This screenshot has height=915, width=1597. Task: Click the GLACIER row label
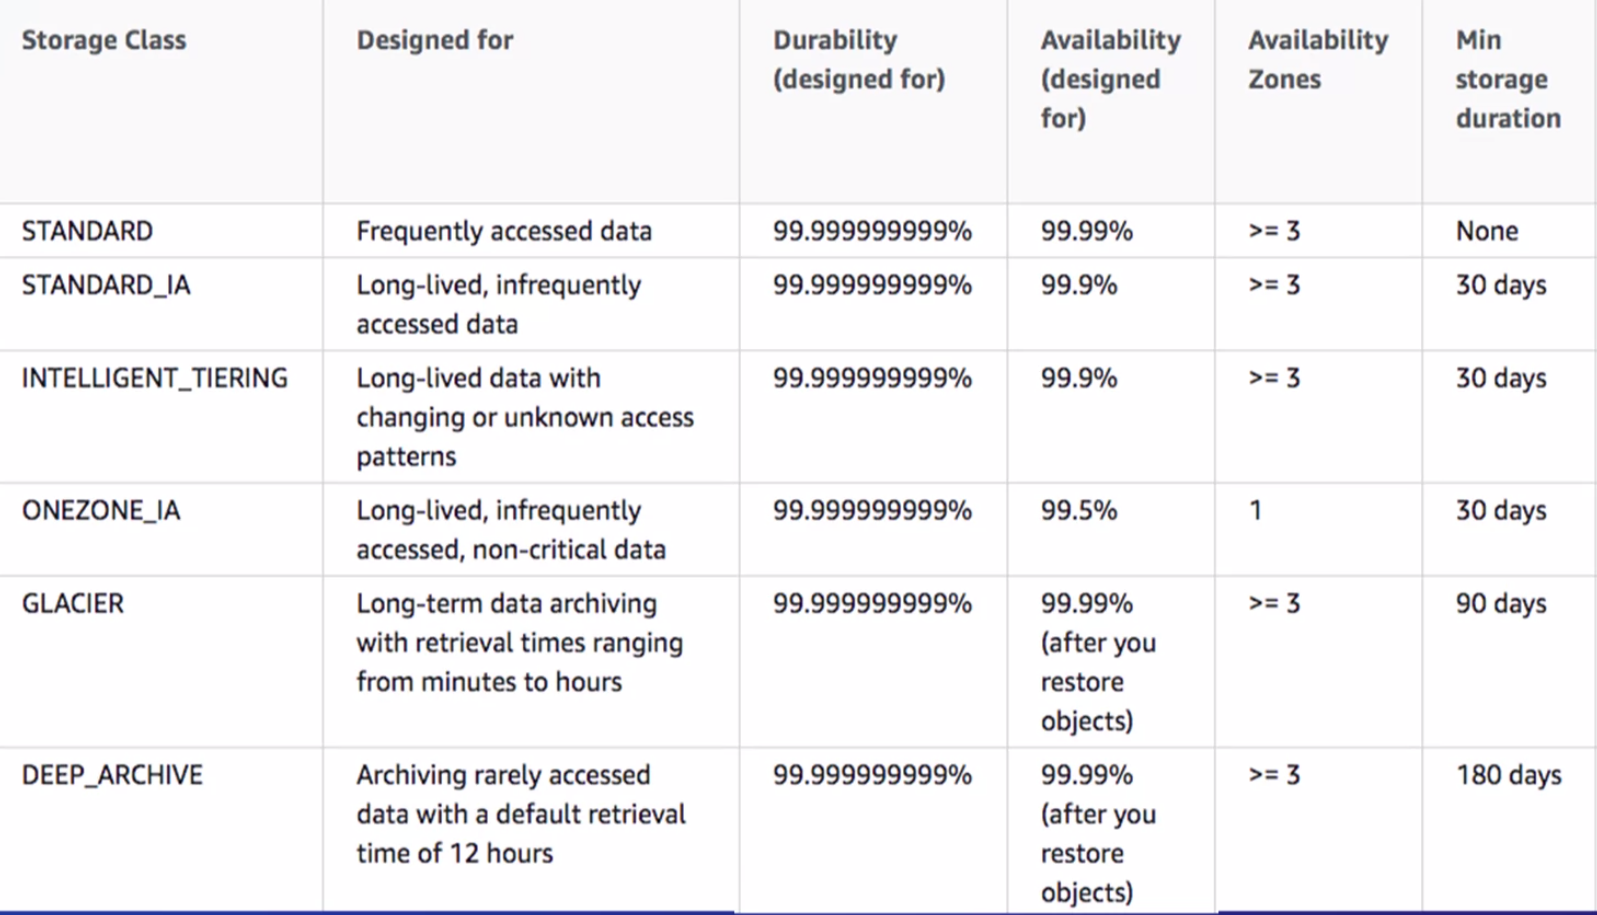click(x=73, y=603)
